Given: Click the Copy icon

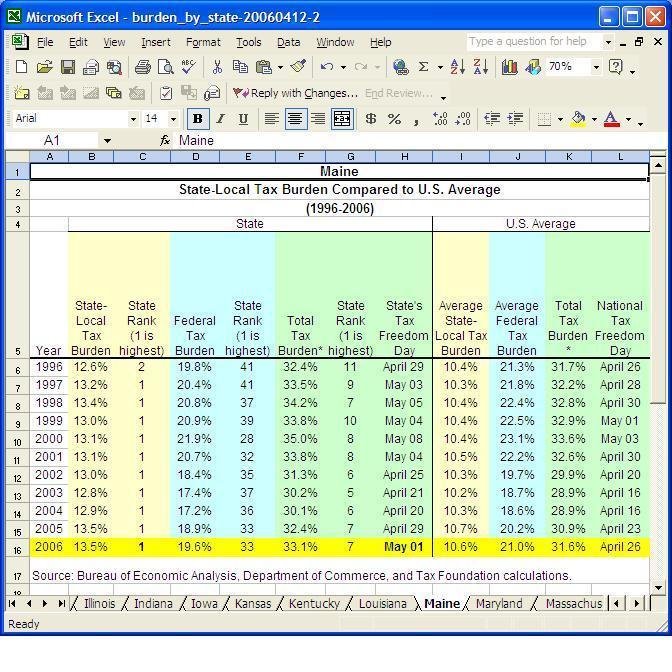Looking at the screenshot, I should (240, 67).
